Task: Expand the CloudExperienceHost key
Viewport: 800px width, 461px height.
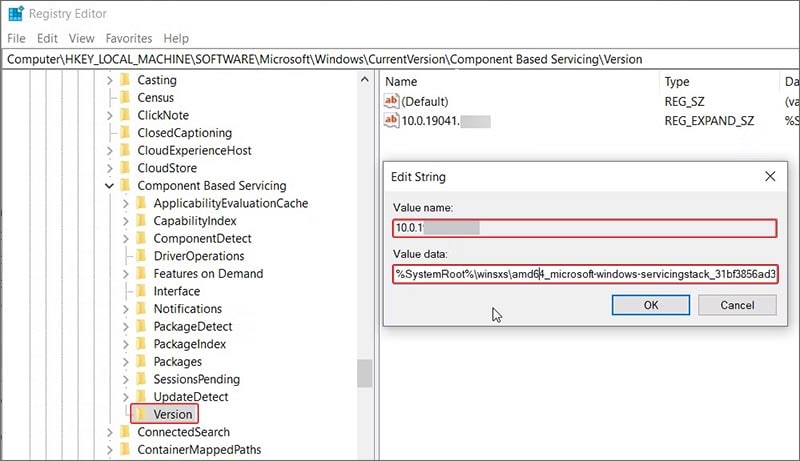Action: [x=109, y=150]
